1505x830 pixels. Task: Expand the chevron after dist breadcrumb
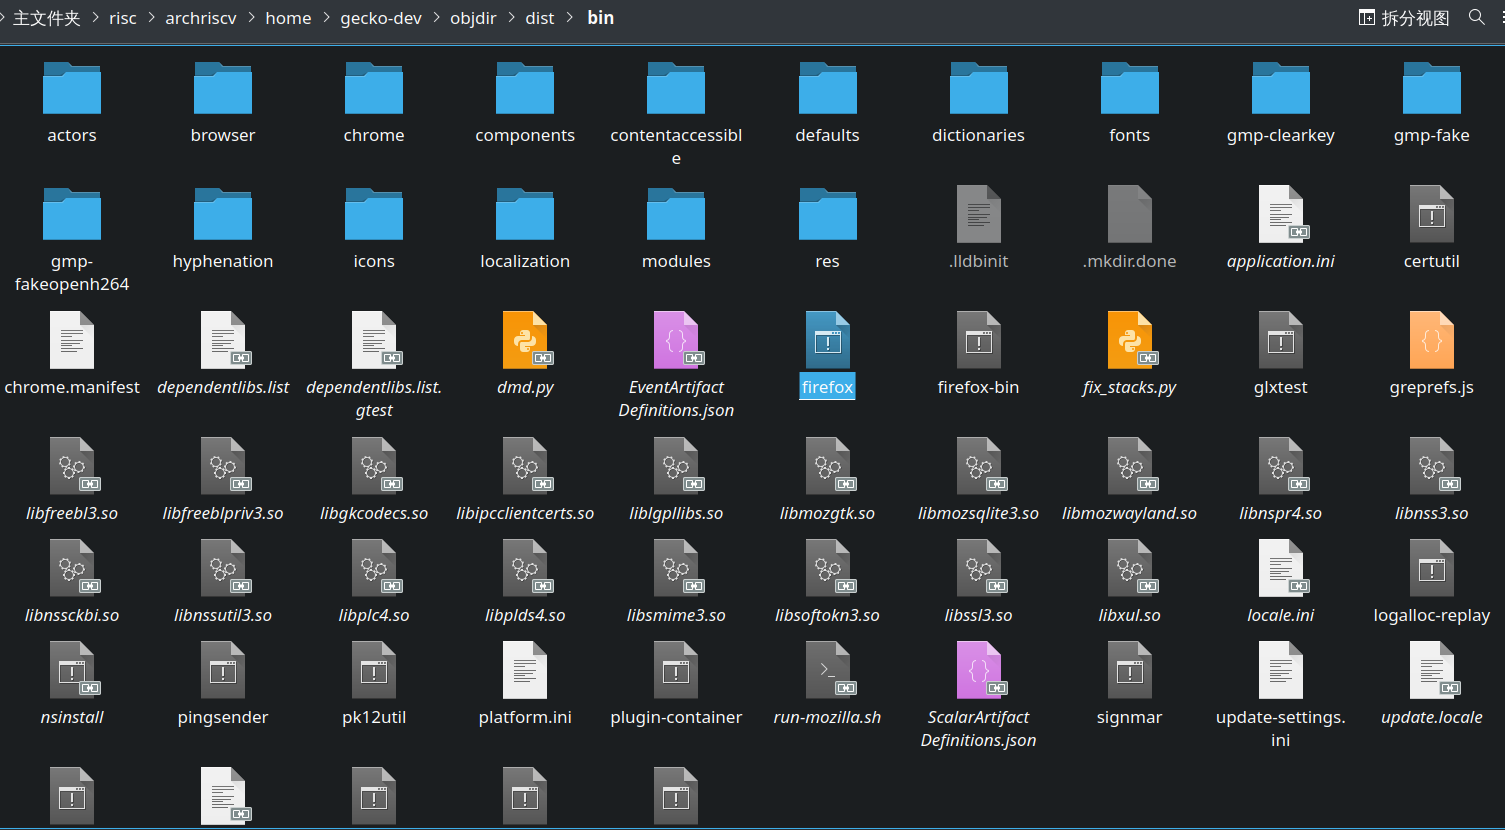(x=570, y=18)
